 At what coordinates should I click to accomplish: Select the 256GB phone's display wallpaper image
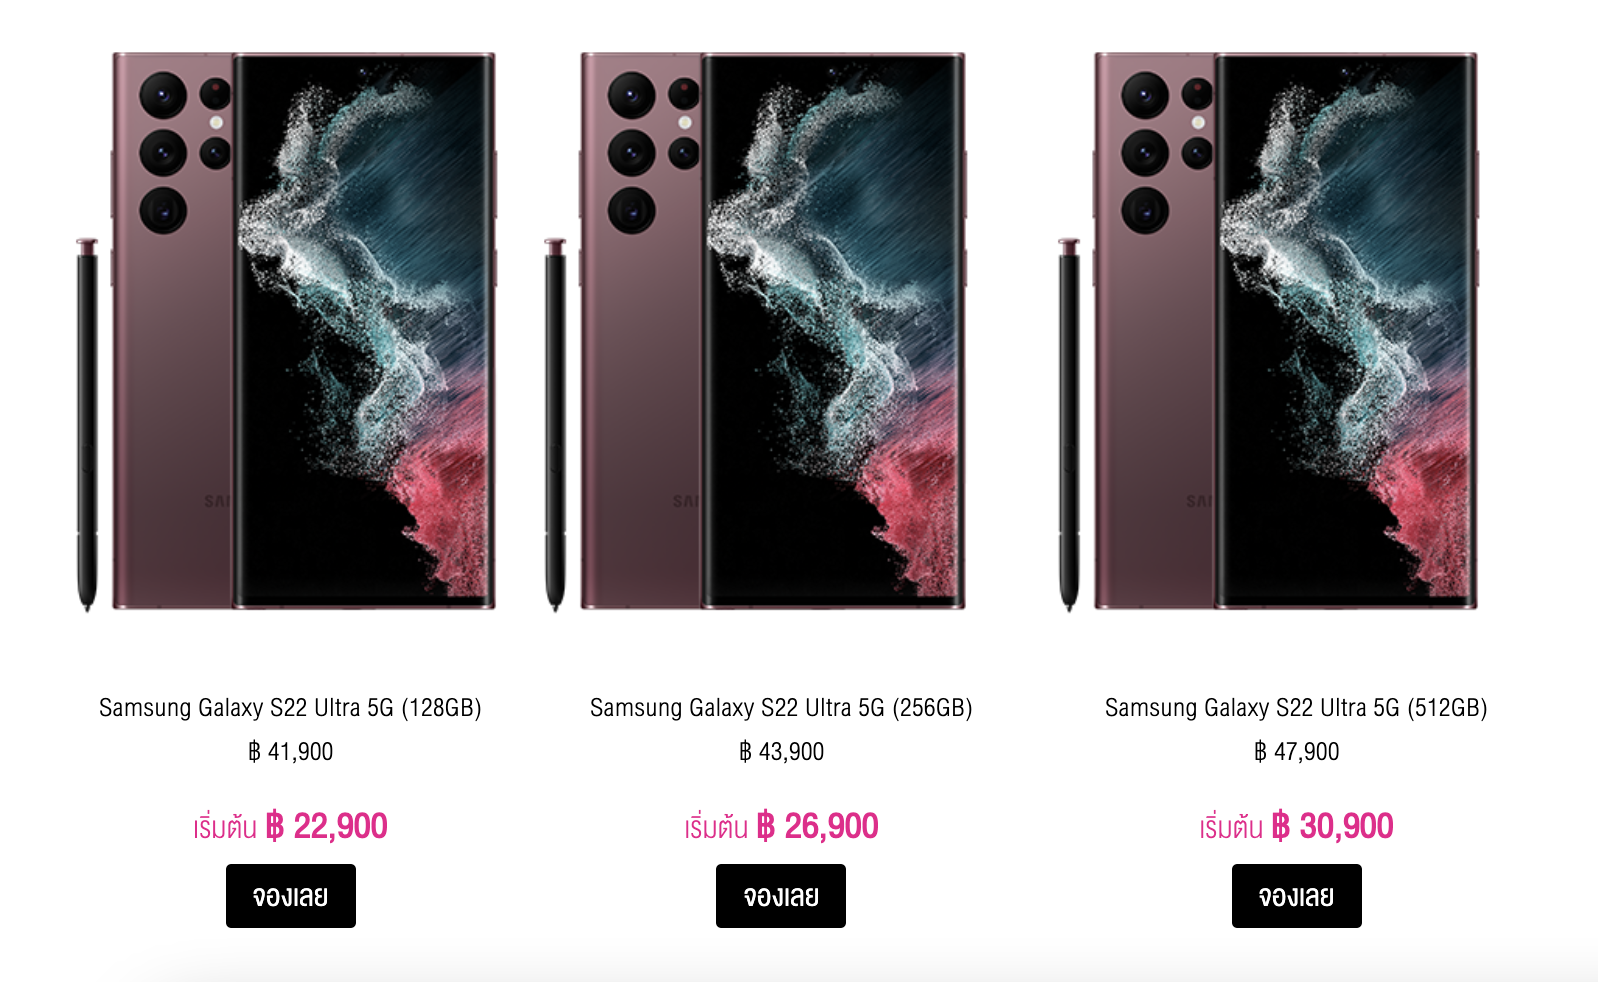833,330
